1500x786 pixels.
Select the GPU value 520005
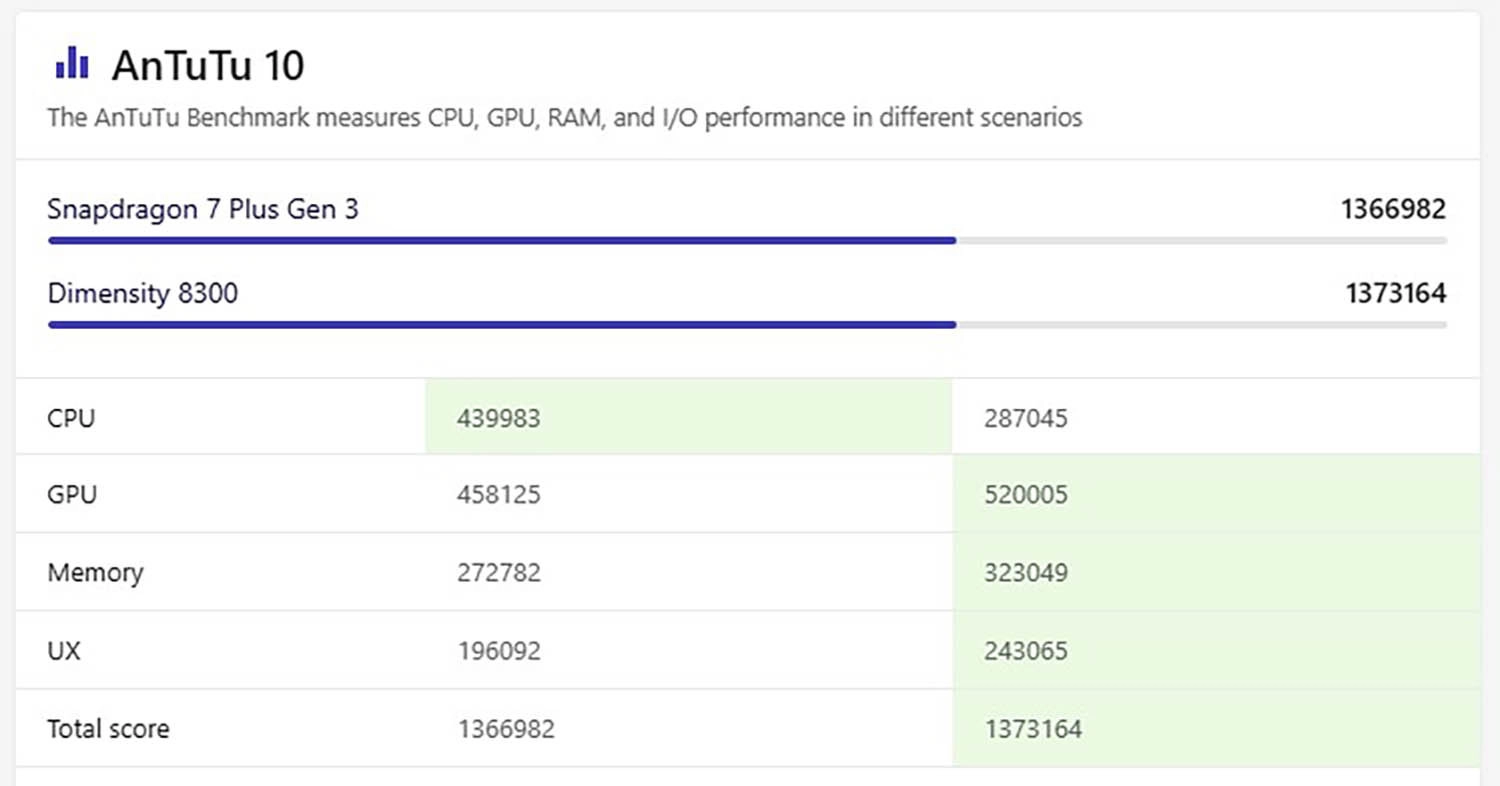point(1026,494)
